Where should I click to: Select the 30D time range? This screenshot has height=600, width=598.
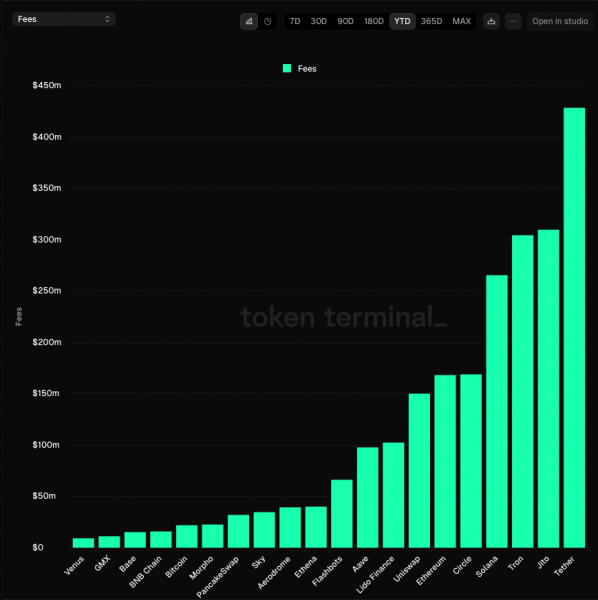coord(319,21)
